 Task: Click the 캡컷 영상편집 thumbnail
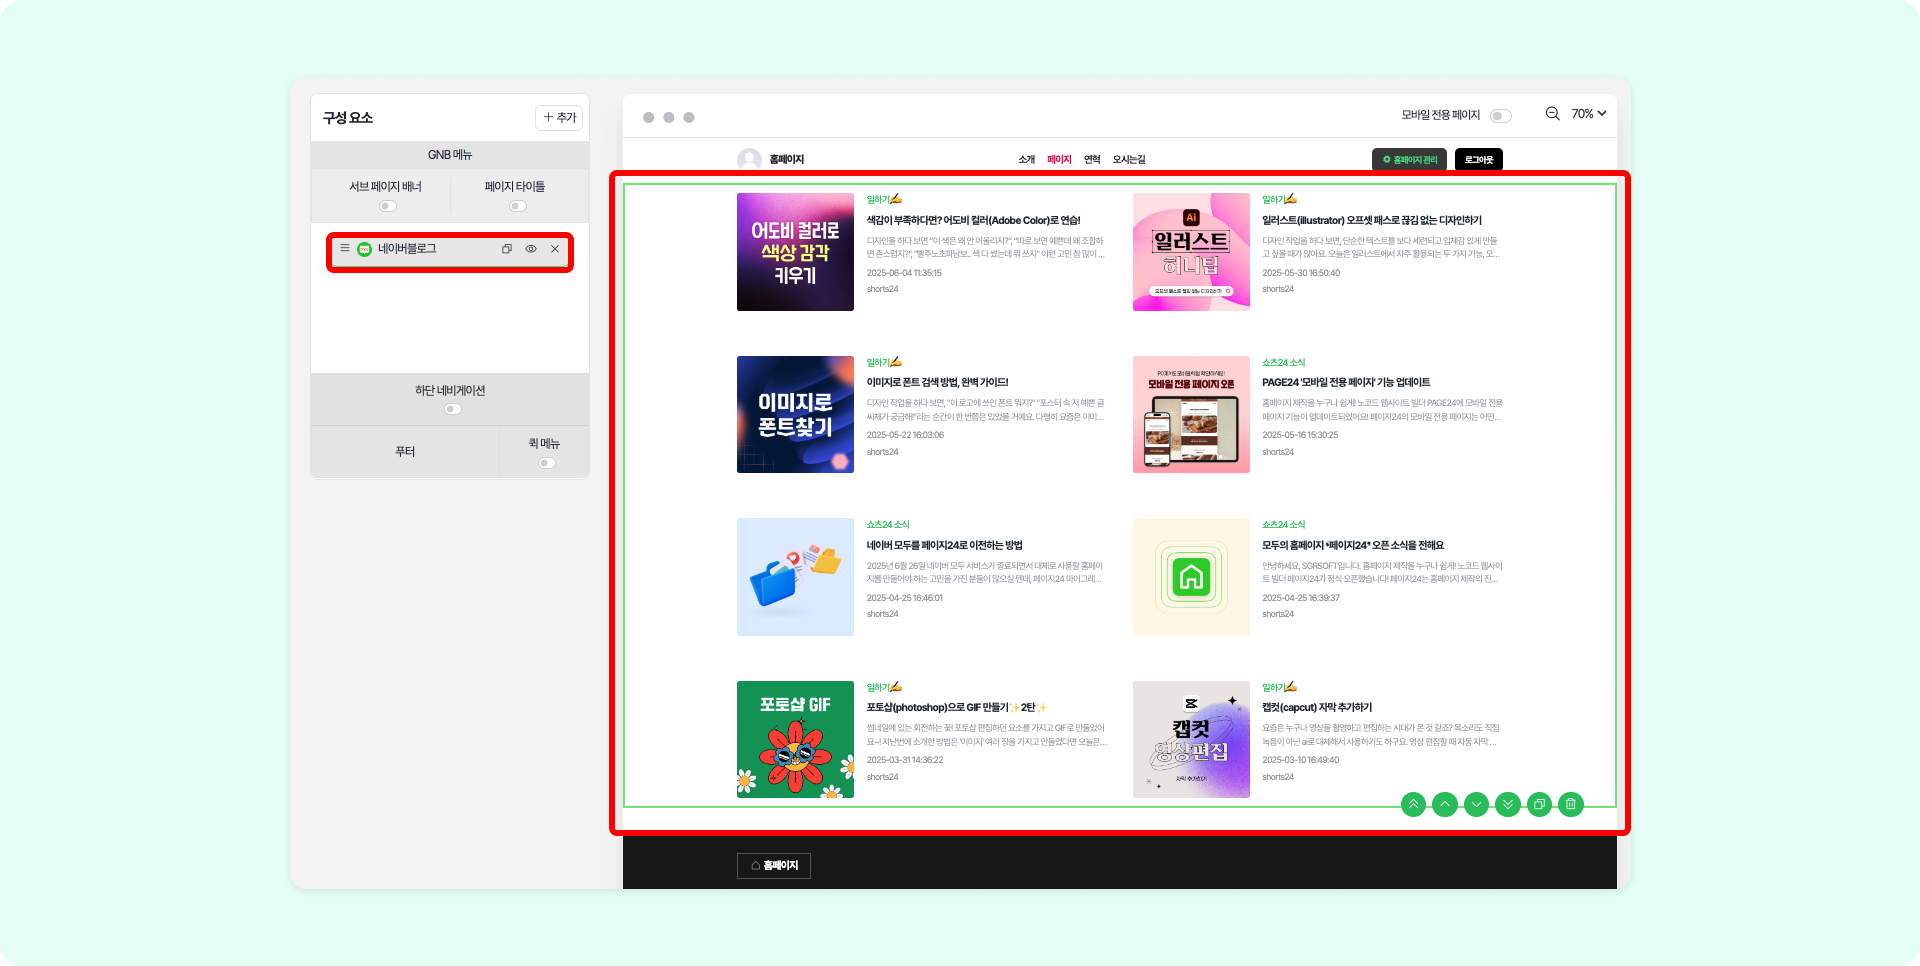click(1191, 739)
